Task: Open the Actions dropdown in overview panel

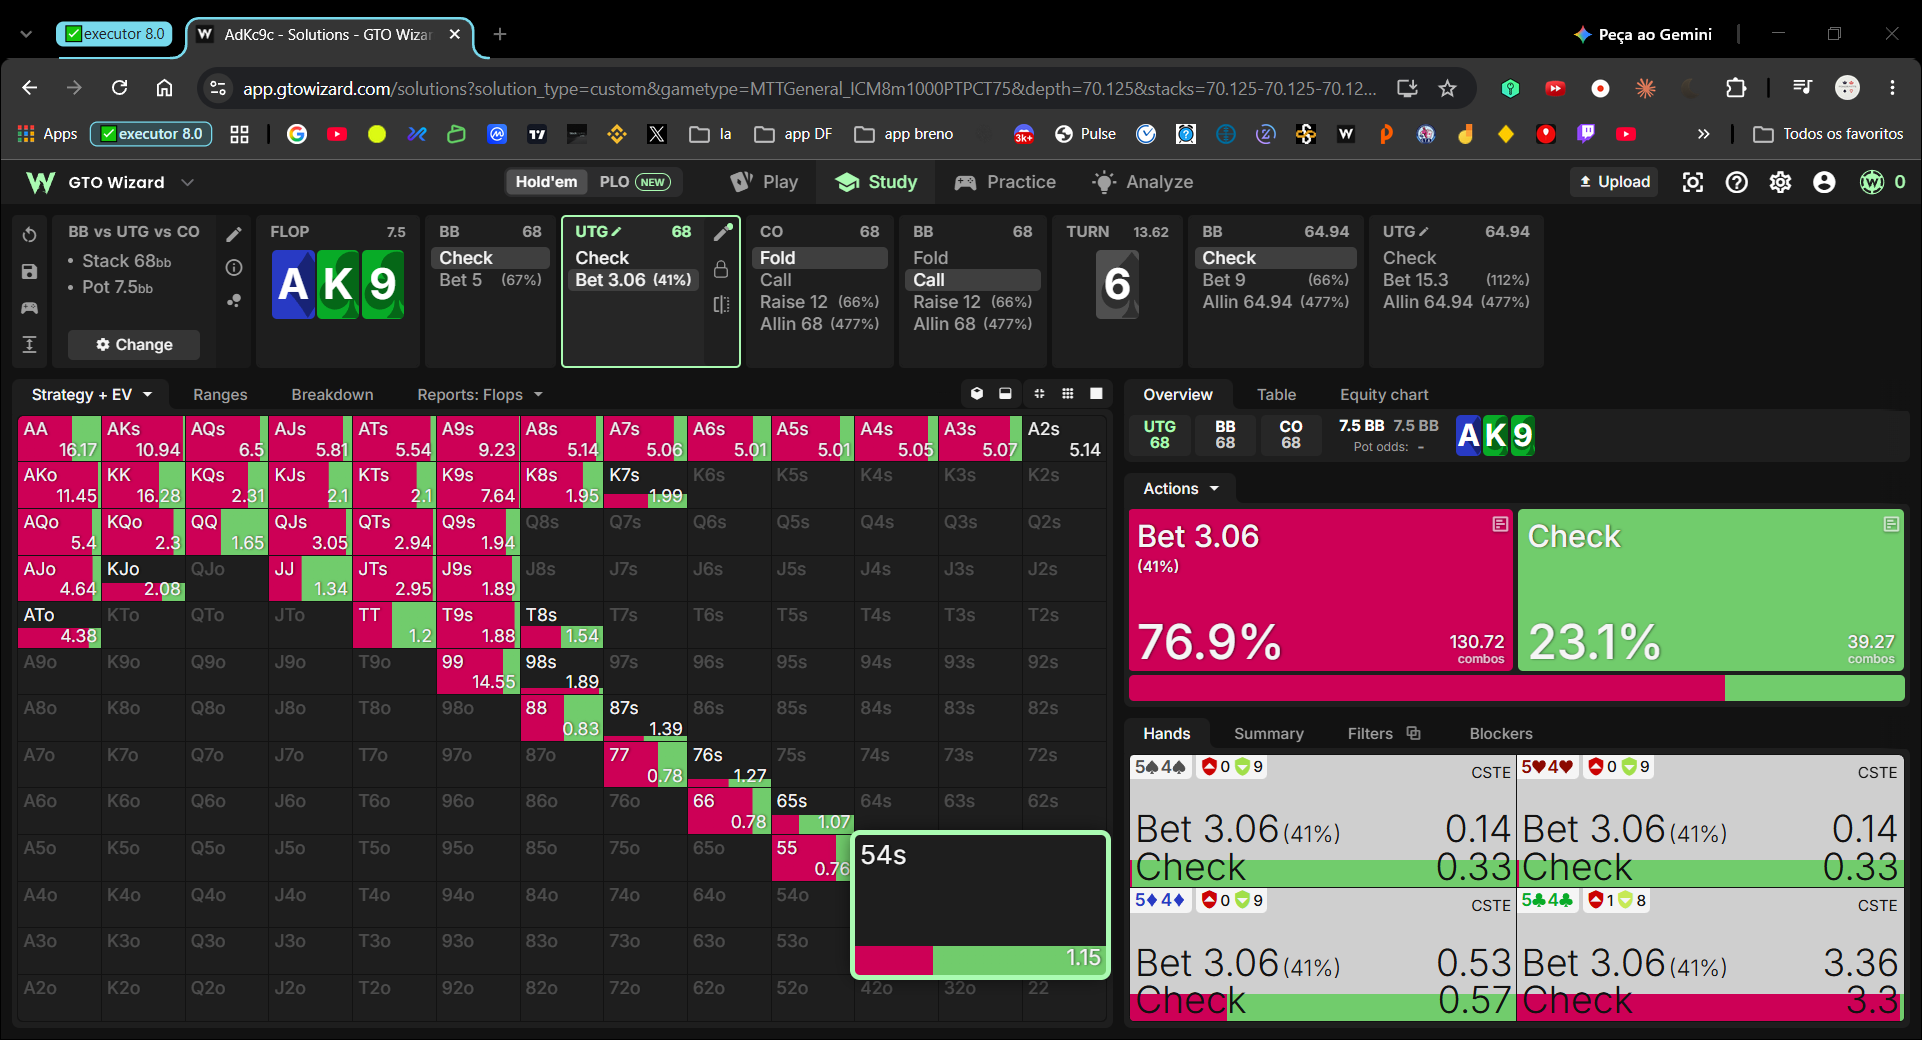Action: (1181, 489)
